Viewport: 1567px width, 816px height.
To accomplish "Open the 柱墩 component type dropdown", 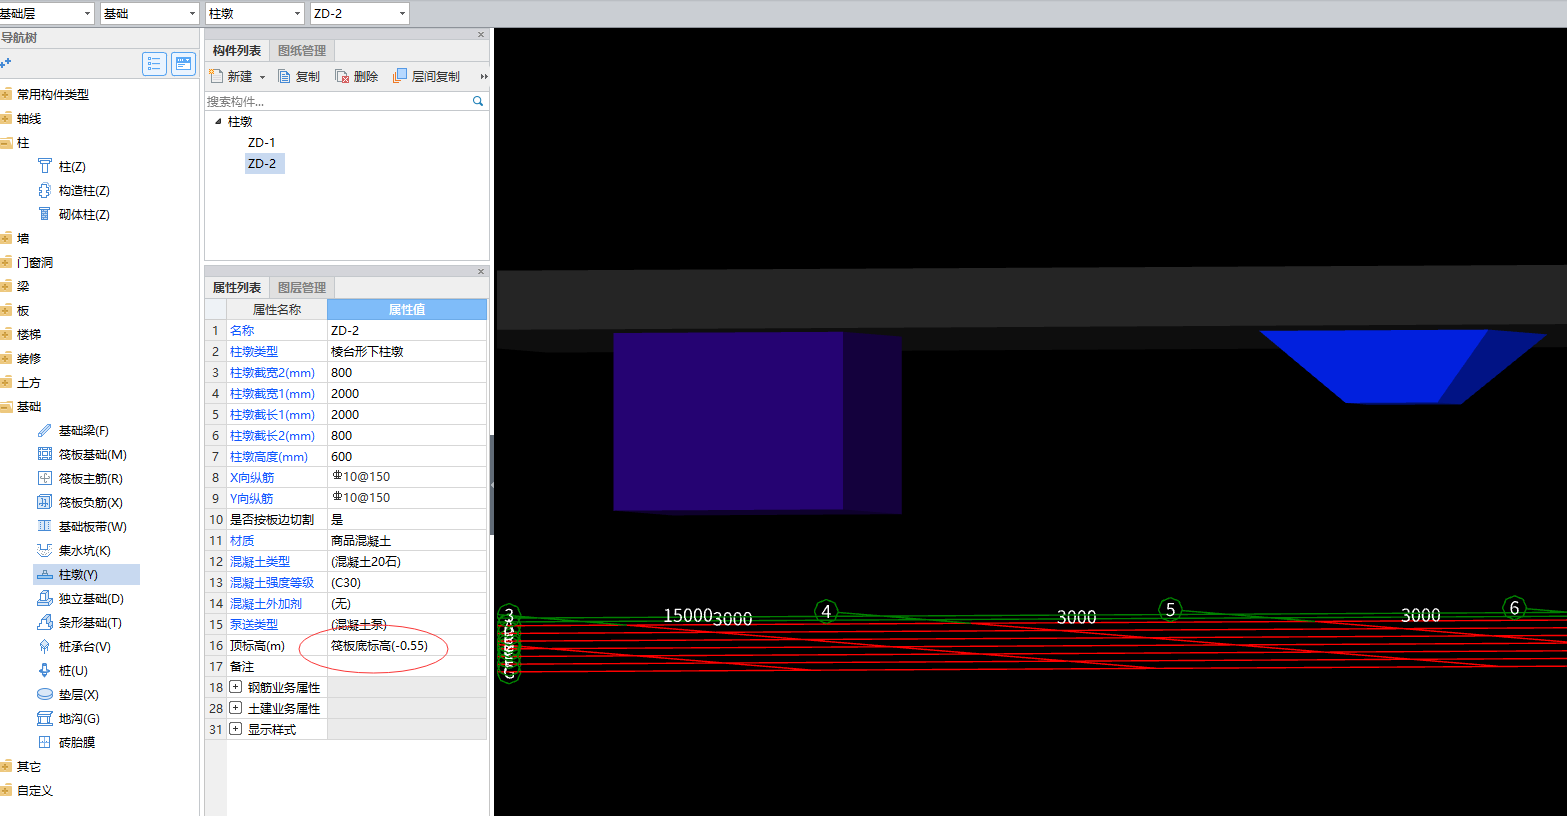I will 297,13.
